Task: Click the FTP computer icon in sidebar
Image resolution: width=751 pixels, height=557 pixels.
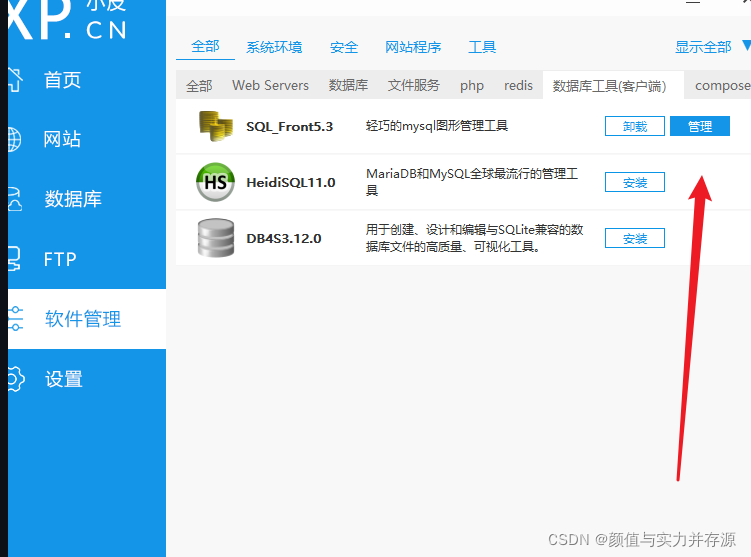Action: tap(14, 259)
